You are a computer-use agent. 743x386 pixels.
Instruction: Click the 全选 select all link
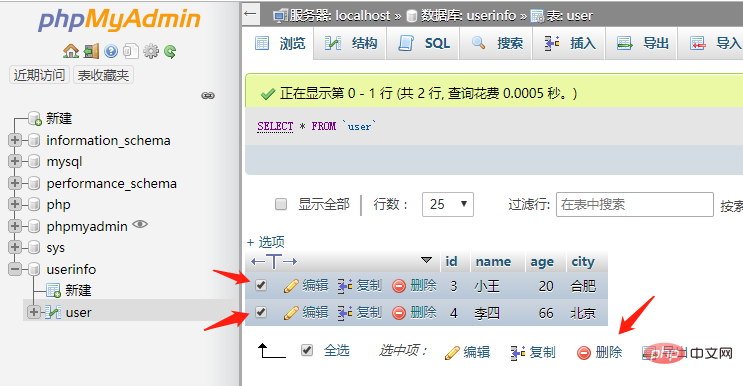[336, 351]
